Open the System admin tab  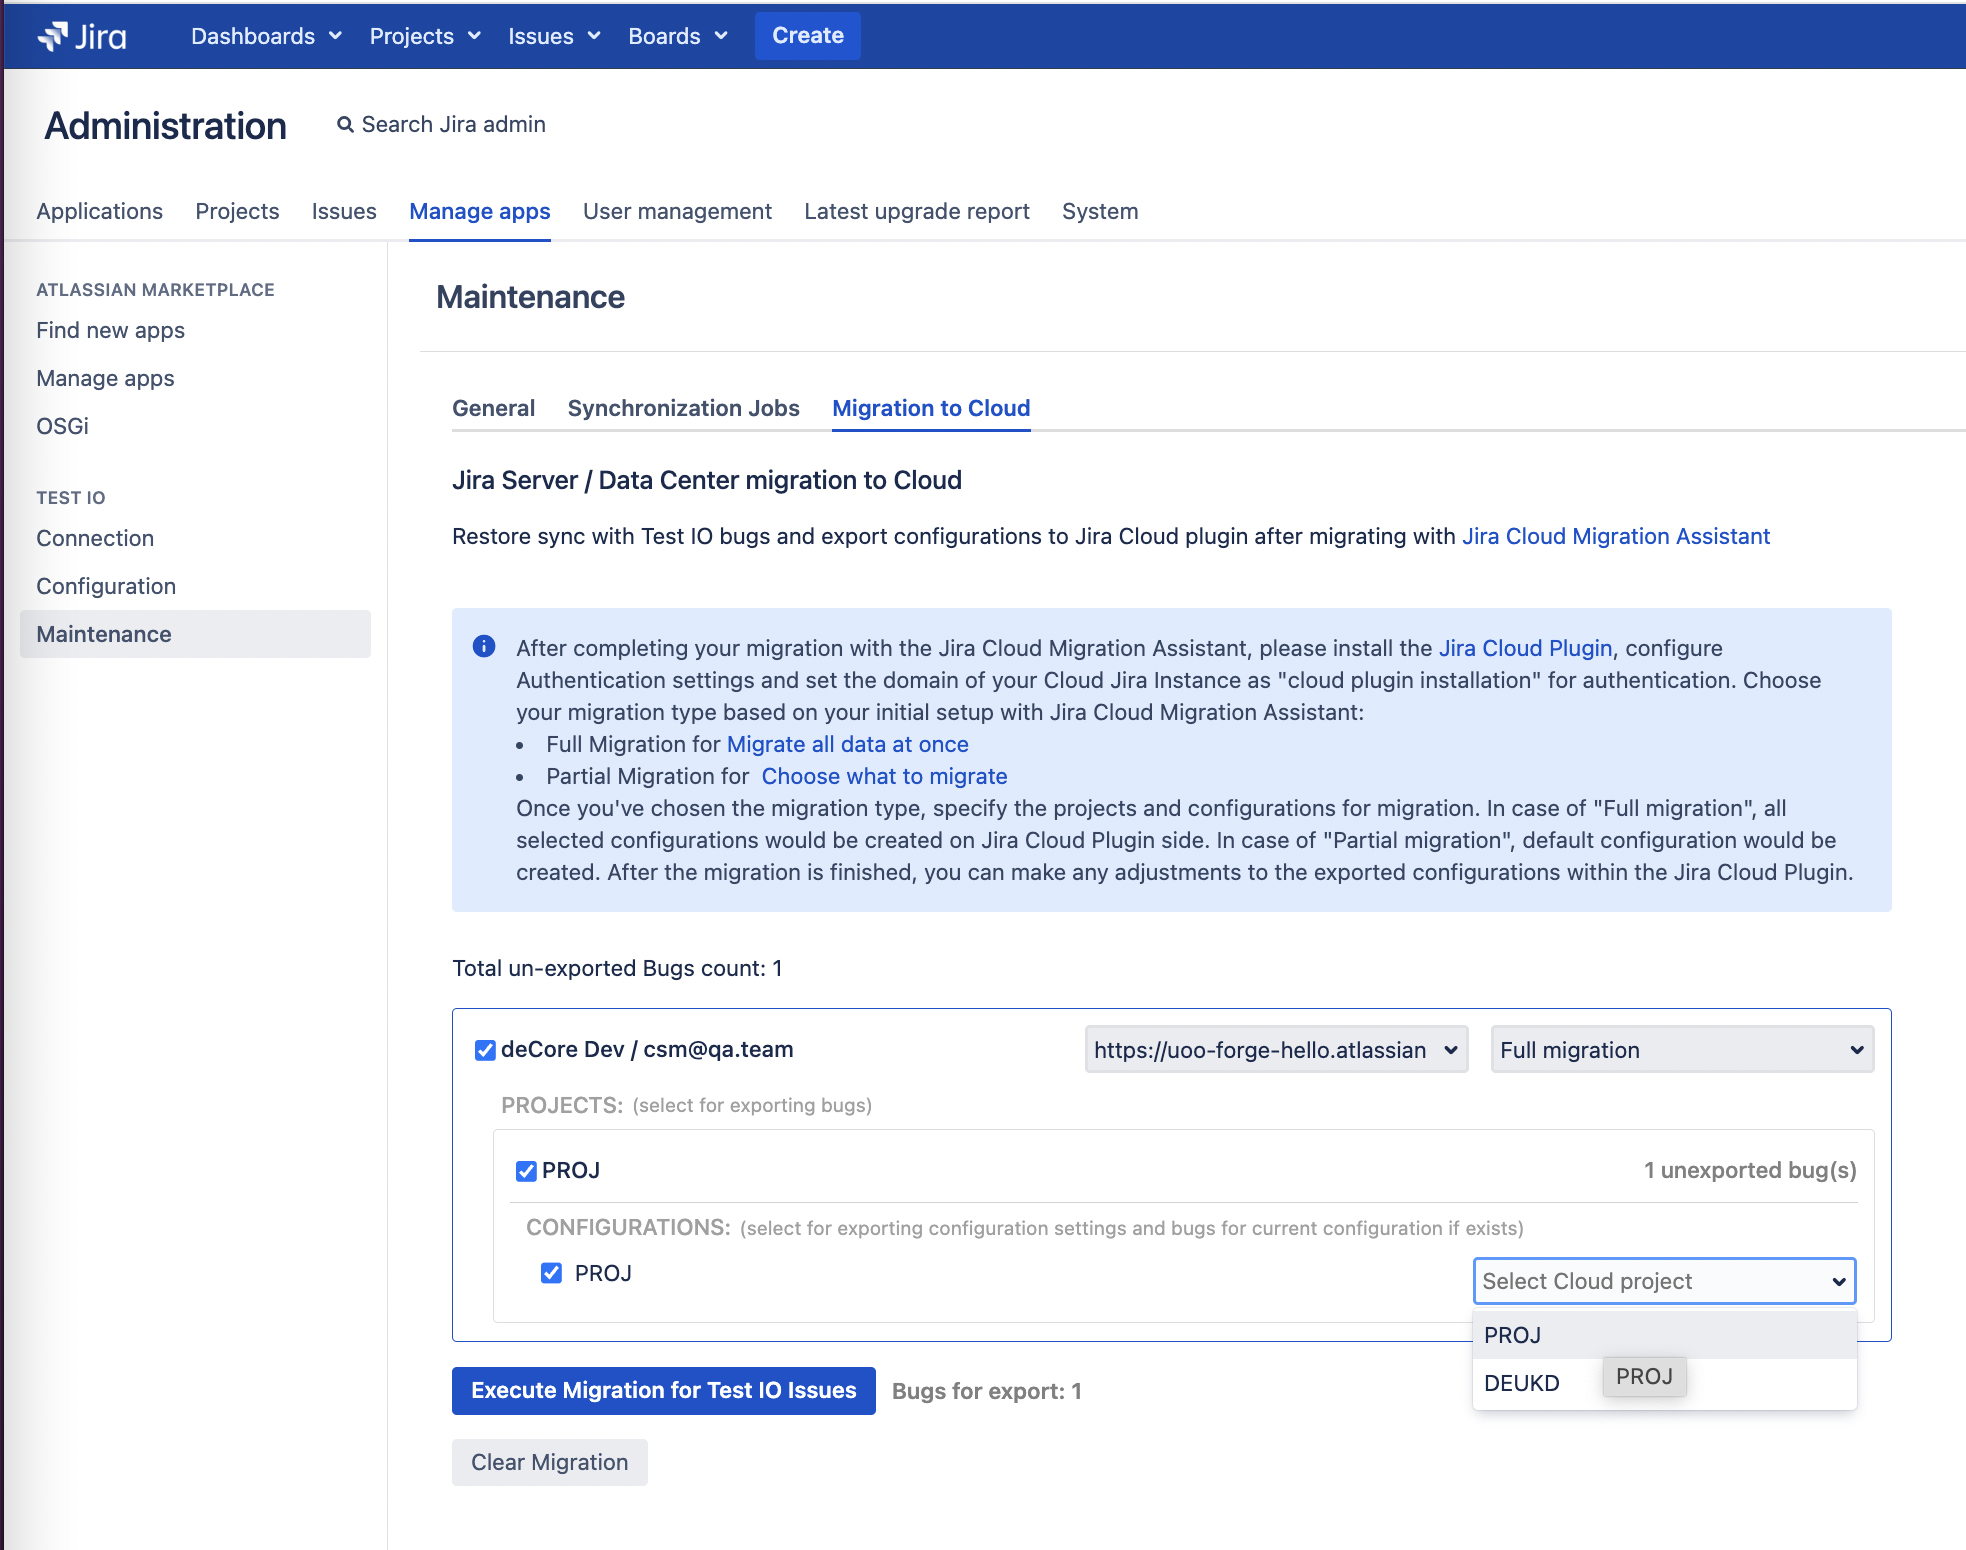click(1100, 211)
